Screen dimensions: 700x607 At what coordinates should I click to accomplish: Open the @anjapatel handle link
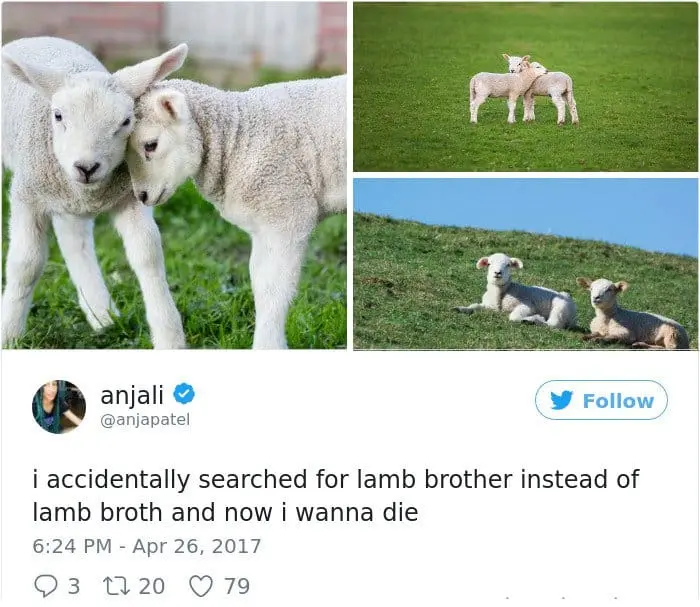point(145,420)
